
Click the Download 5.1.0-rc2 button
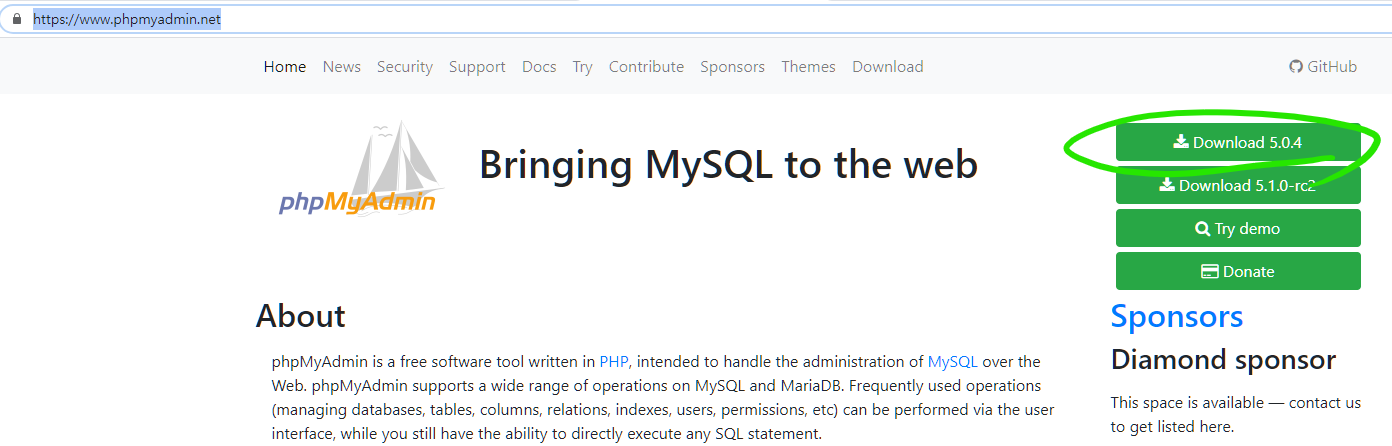click(x=1238, y=185)
